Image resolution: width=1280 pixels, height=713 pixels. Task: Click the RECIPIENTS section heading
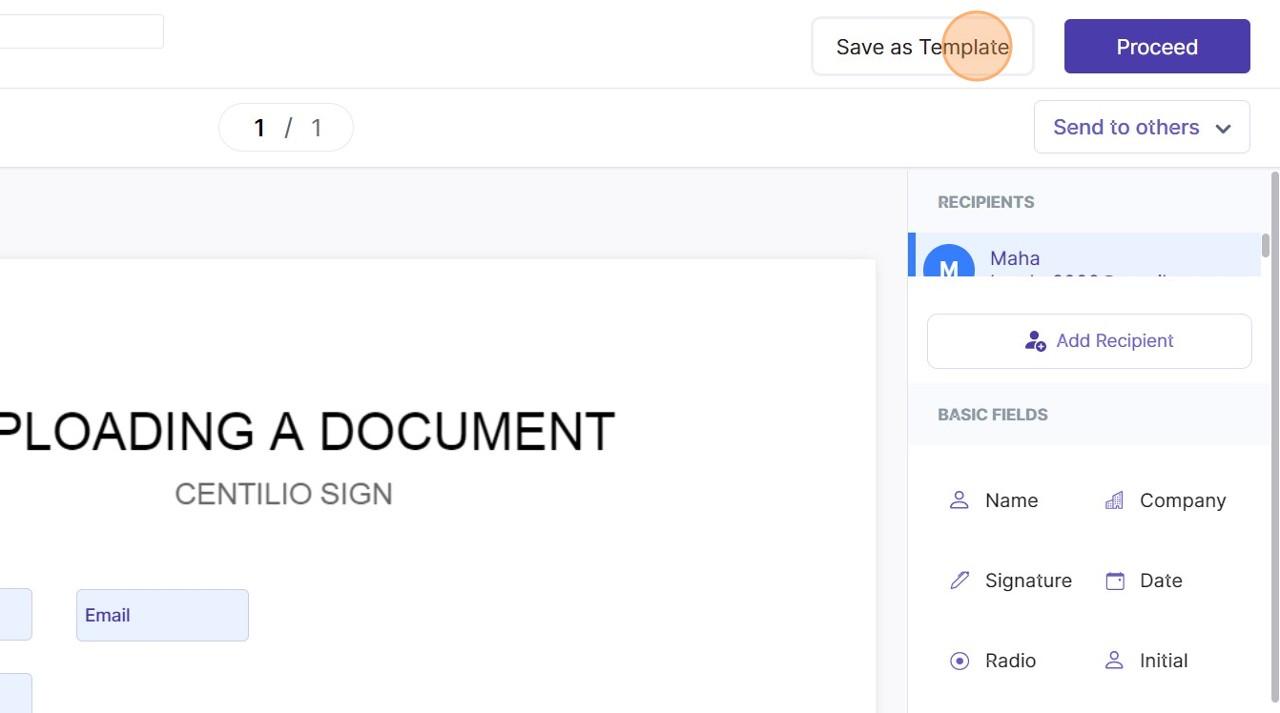coord(986,202)
